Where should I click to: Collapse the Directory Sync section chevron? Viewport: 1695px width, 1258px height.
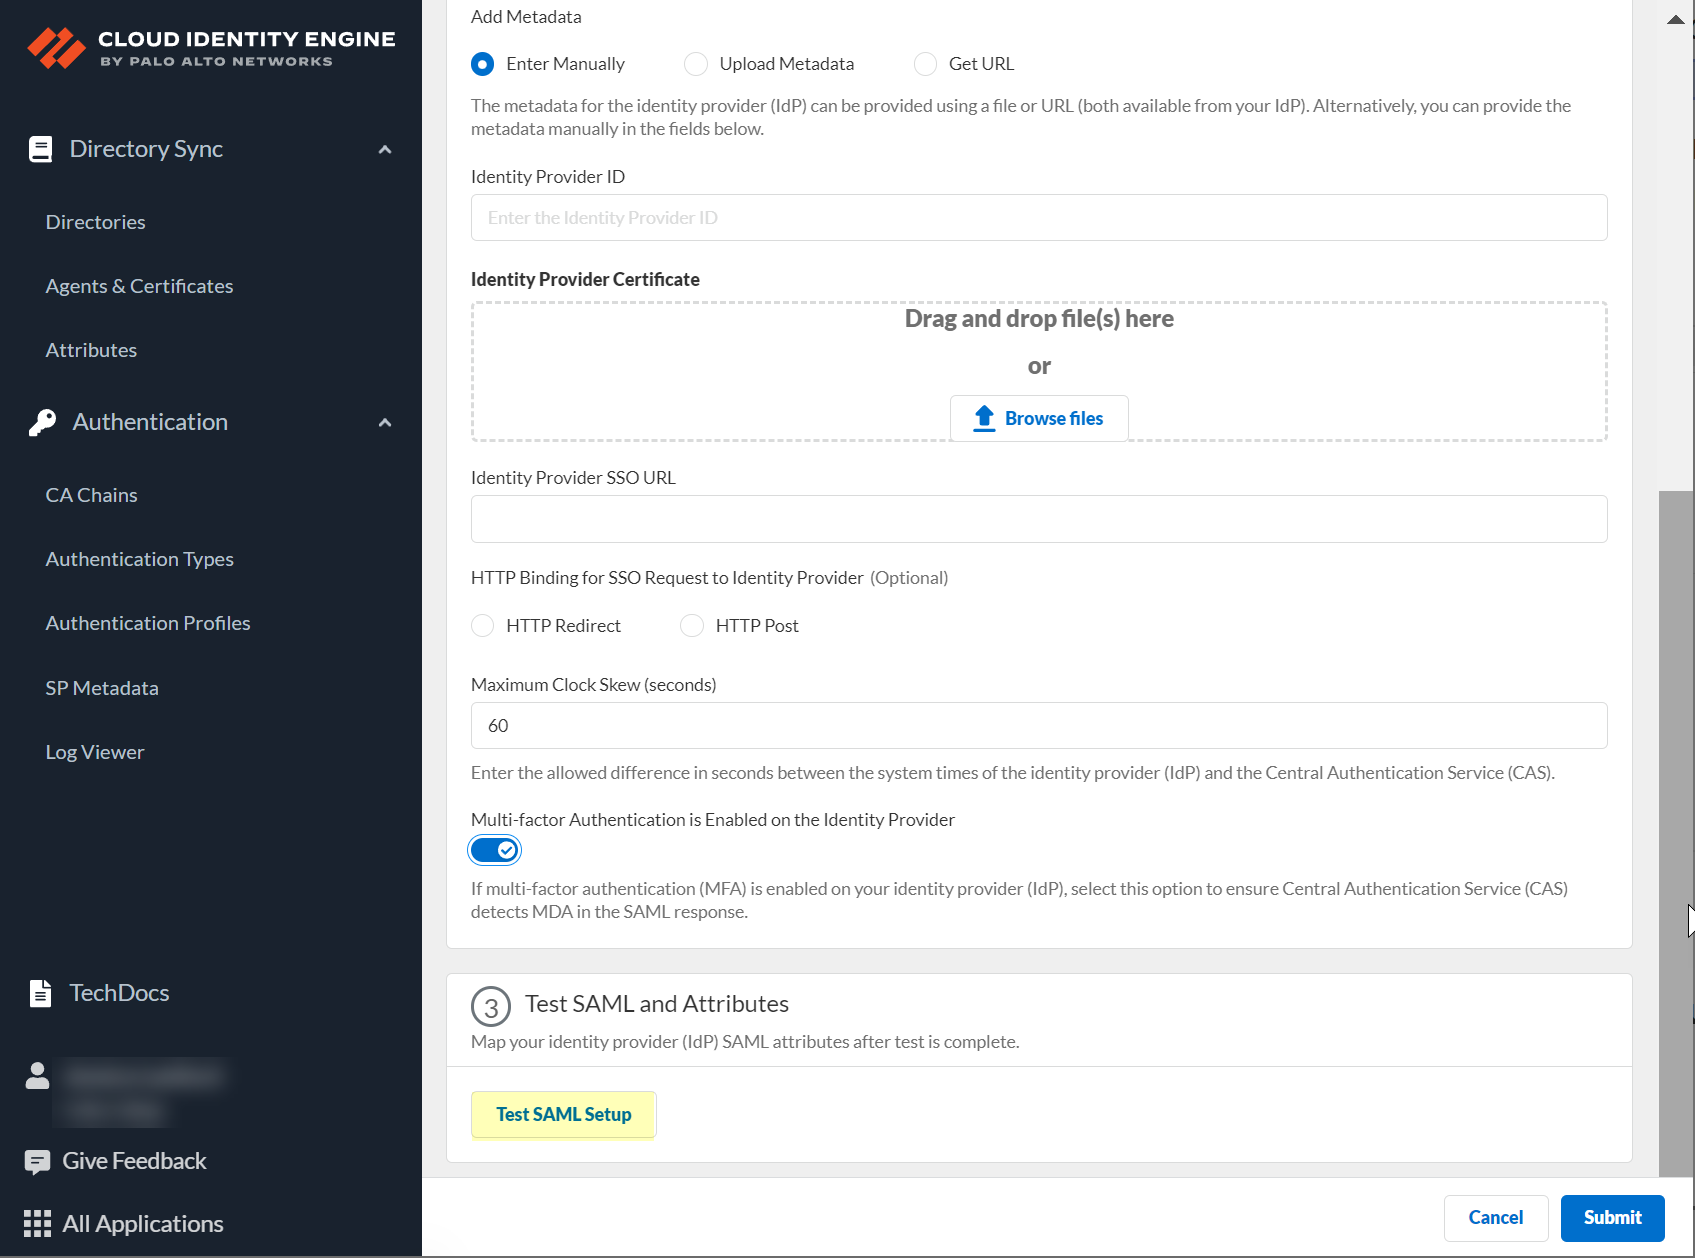pyautogui.click(x=385, y=150)
